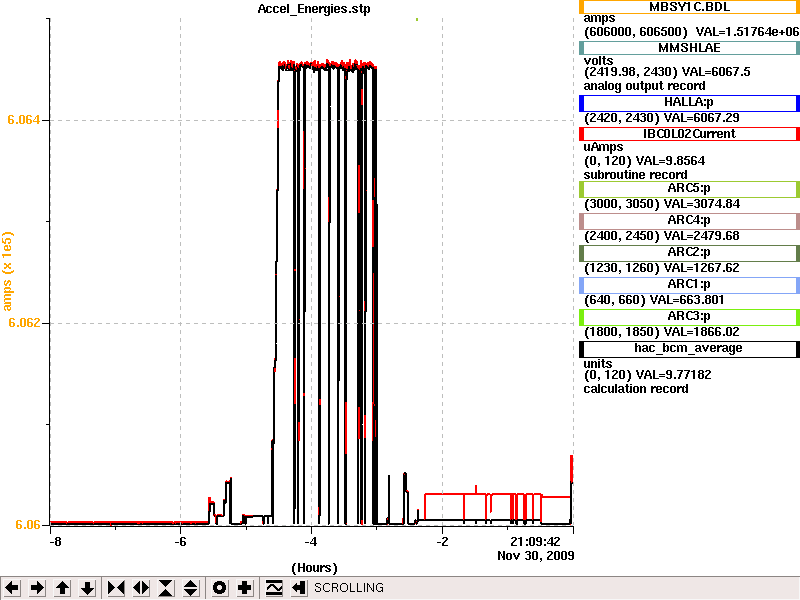Select the MMSHLAE curve in the legend

pyautogui.click(x=689, y=48)
